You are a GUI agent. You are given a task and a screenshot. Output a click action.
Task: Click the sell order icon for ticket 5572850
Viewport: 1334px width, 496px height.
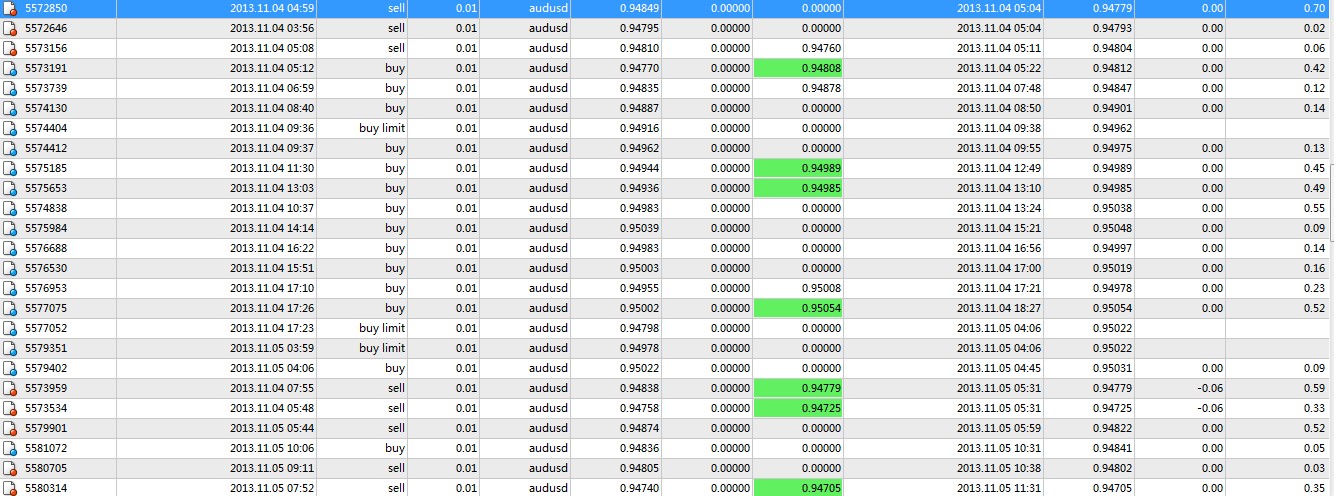pos(10,9)
